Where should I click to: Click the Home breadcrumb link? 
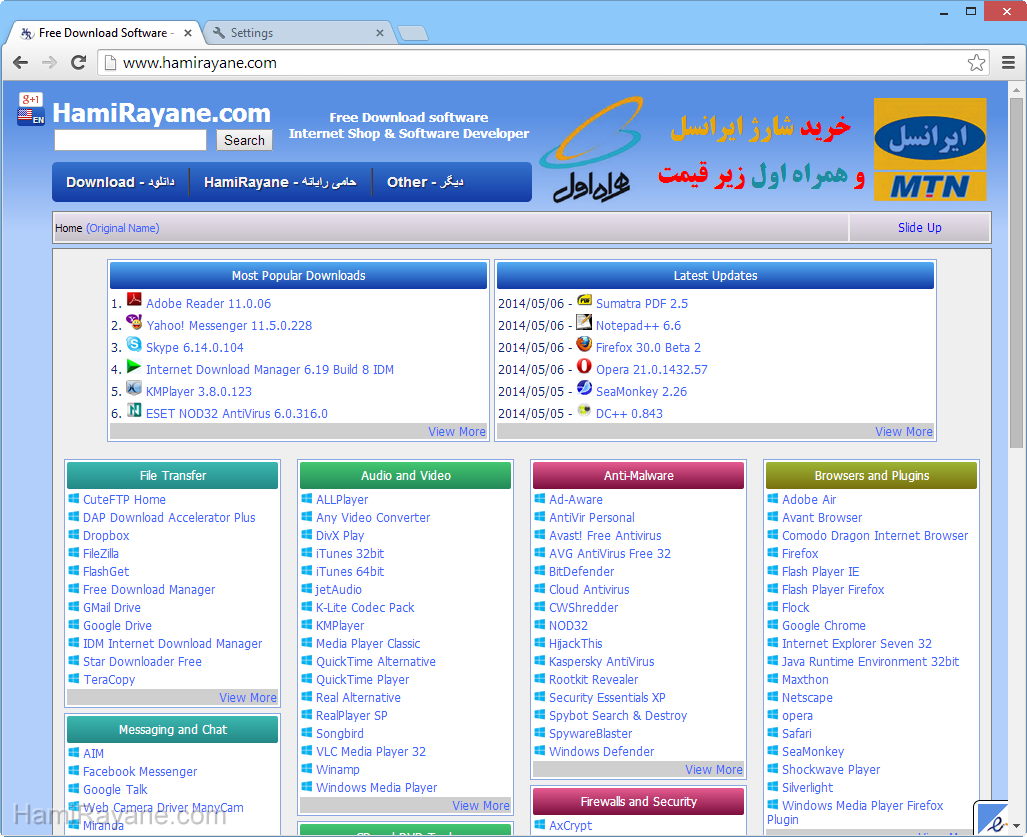(69, 228)
